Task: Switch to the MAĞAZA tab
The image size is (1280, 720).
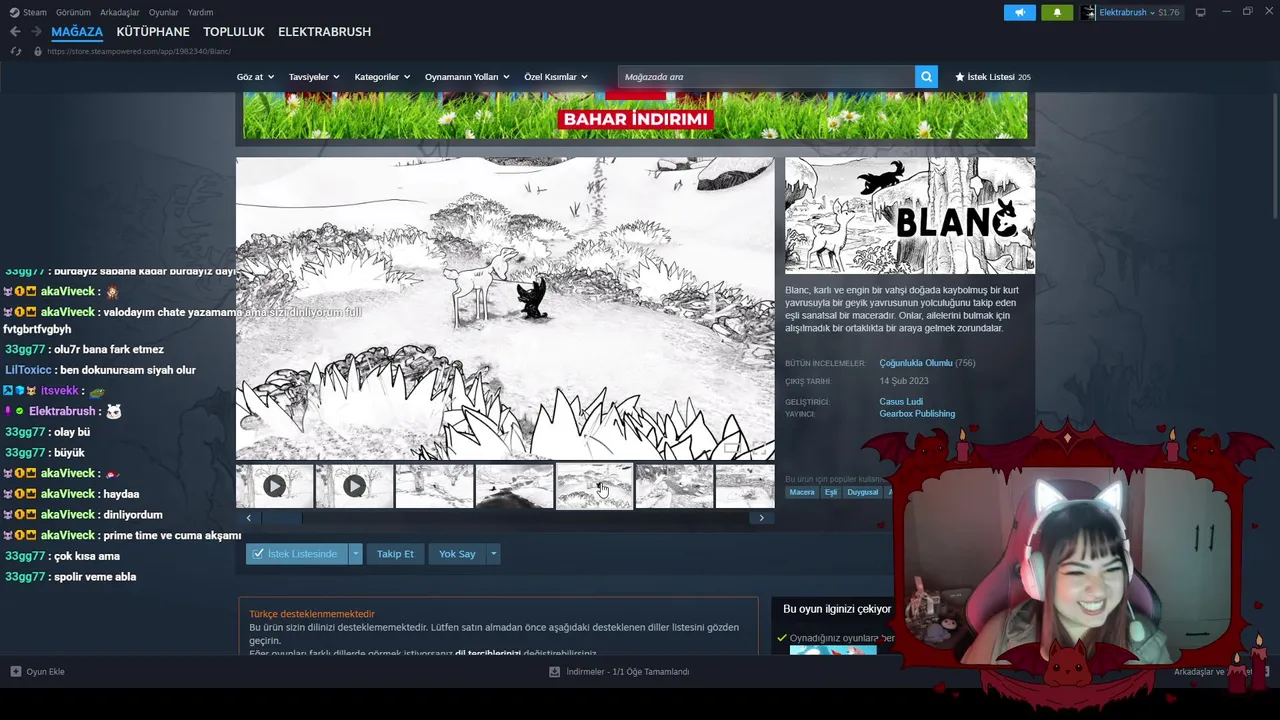Action: pyautogui.click(x=77, y=32)
